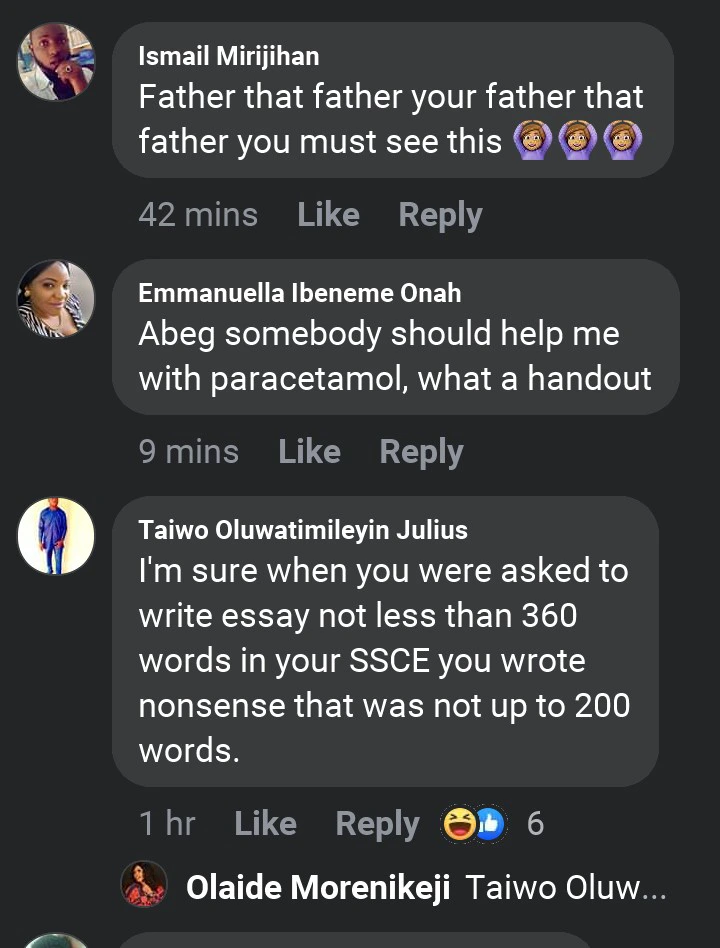Click the 9 mins timestamp
The width and height of the screenshot is (720, 948).
189,452
